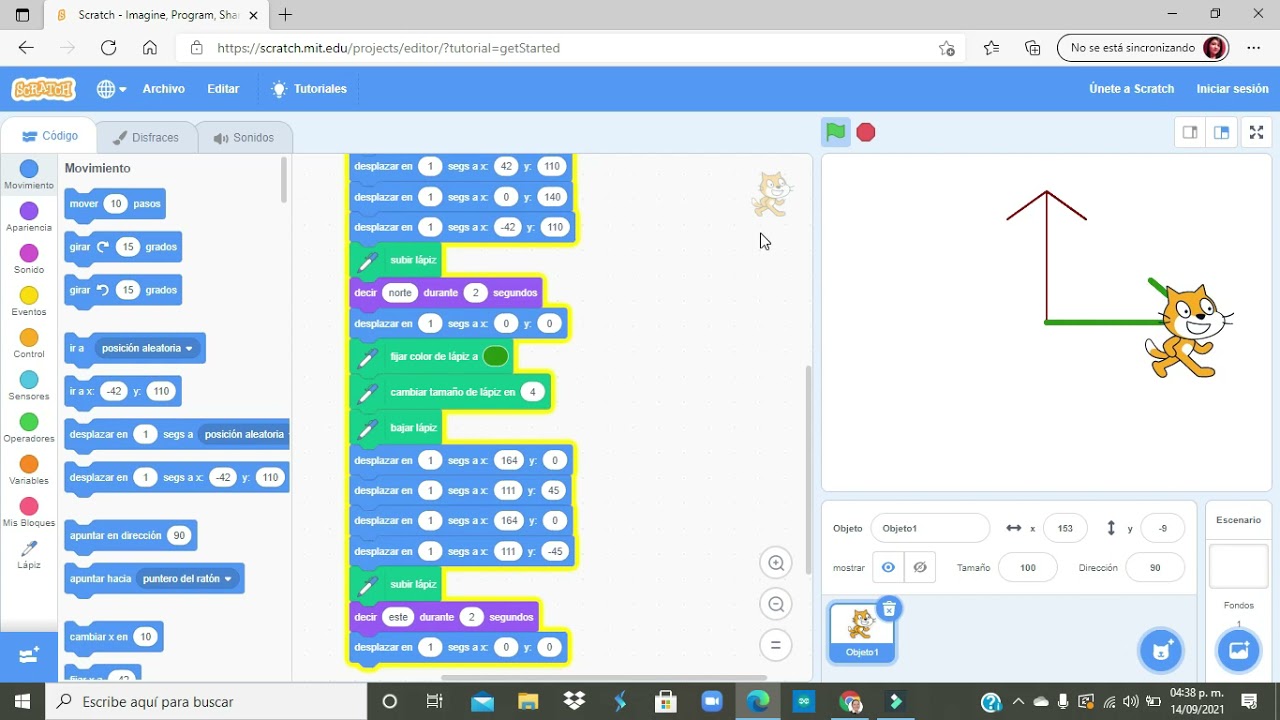1280x720 pixels.
Task: Open the posición aleatoria dropdown in 'ir a' block
Action: point(148,348)
